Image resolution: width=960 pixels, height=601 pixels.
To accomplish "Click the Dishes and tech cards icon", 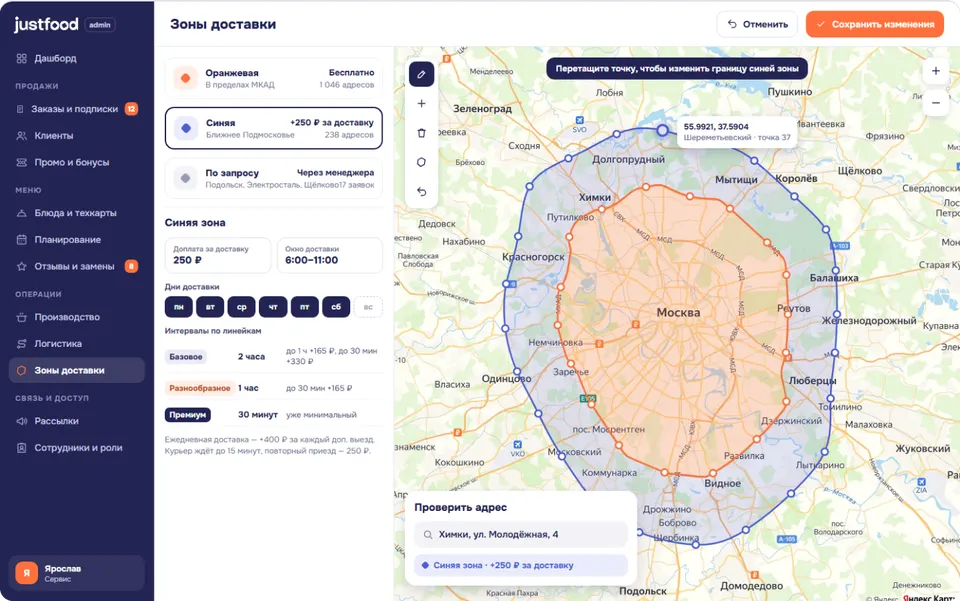I will 21,213.
